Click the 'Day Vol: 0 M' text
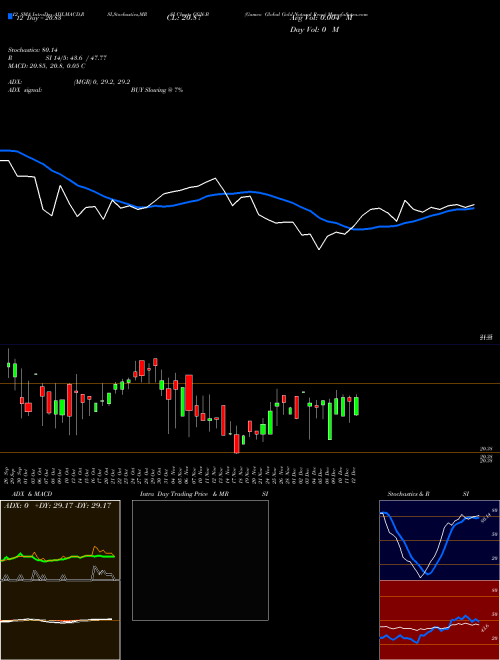The image size is (500, 660). [314, 30]
